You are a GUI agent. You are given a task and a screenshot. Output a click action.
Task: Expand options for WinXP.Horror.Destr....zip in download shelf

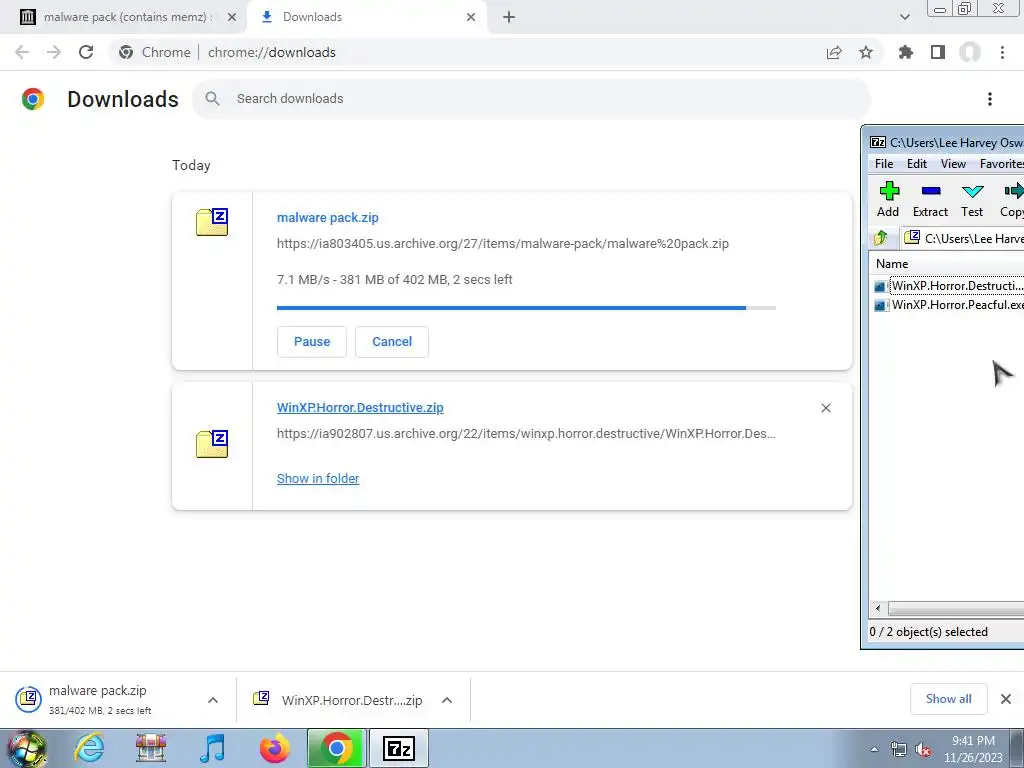pyautogui.click(x=447, y=700)
